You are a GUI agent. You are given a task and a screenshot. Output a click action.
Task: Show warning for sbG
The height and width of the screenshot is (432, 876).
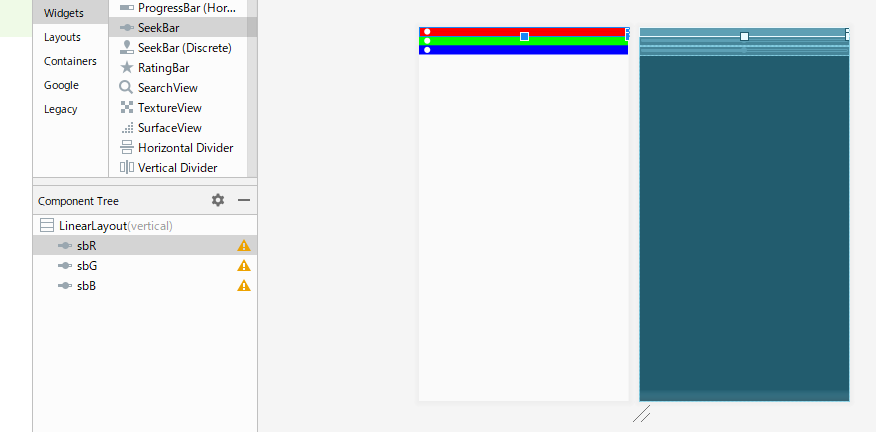244,265
